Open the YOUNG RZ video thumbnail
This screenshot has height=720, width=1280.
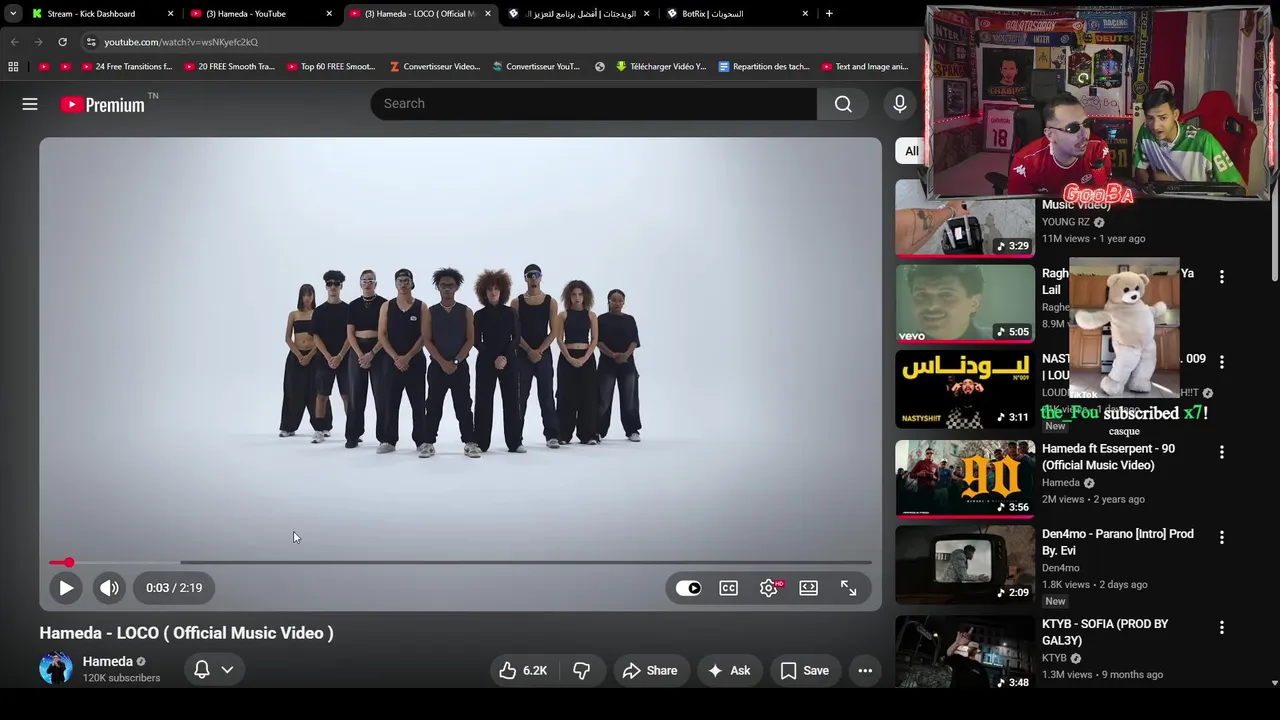pos(965,218)
